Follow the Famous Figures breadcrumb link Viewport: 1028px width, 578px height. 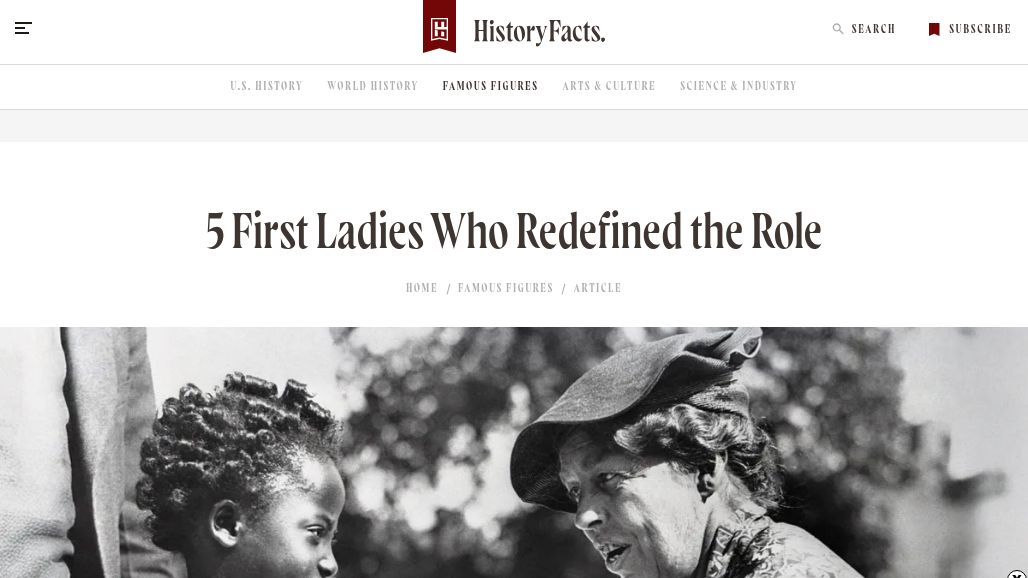[x=505, y=288]
